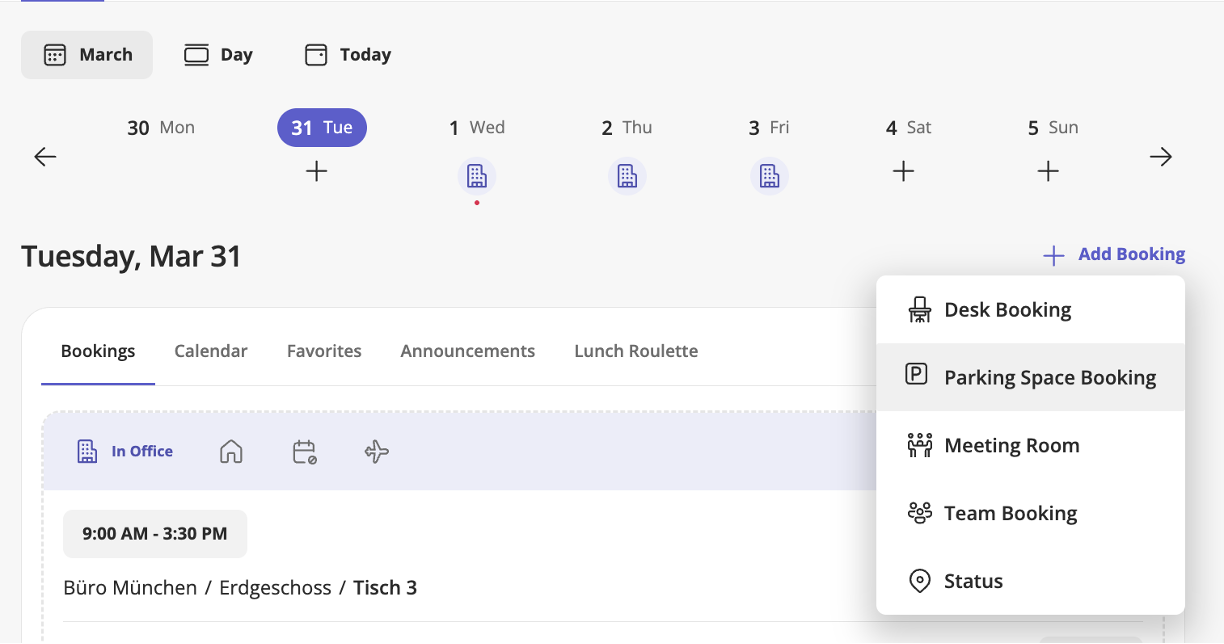The image size is (1224, 644).
Task: Open office booking icon under Friday 3
Action: [x=769, y=176]
